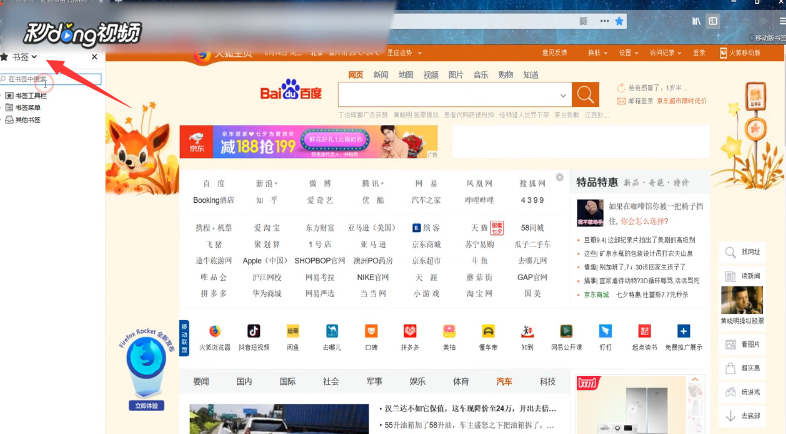Switch to the 要闻 news tab

[x=201, y=382]
